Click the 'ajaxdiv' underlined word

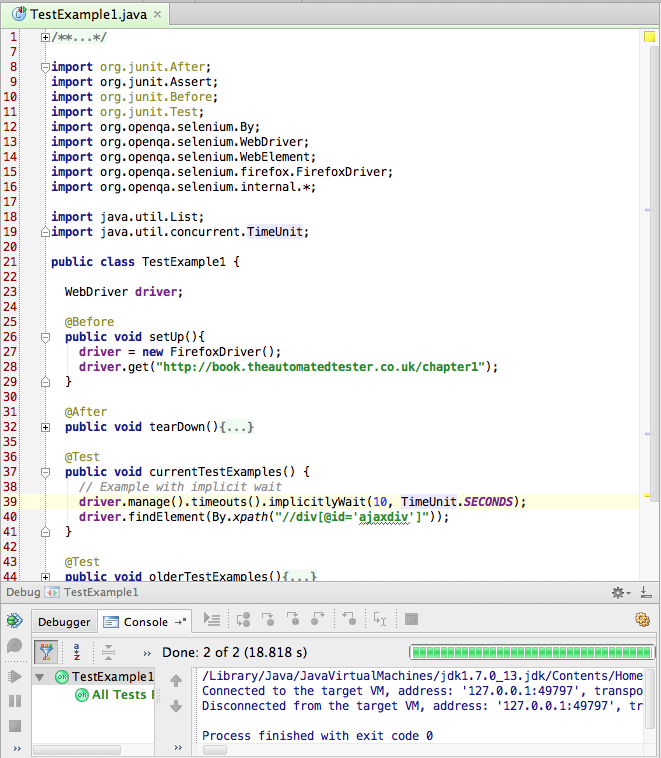pyautogui.click(x=384, y=517)
